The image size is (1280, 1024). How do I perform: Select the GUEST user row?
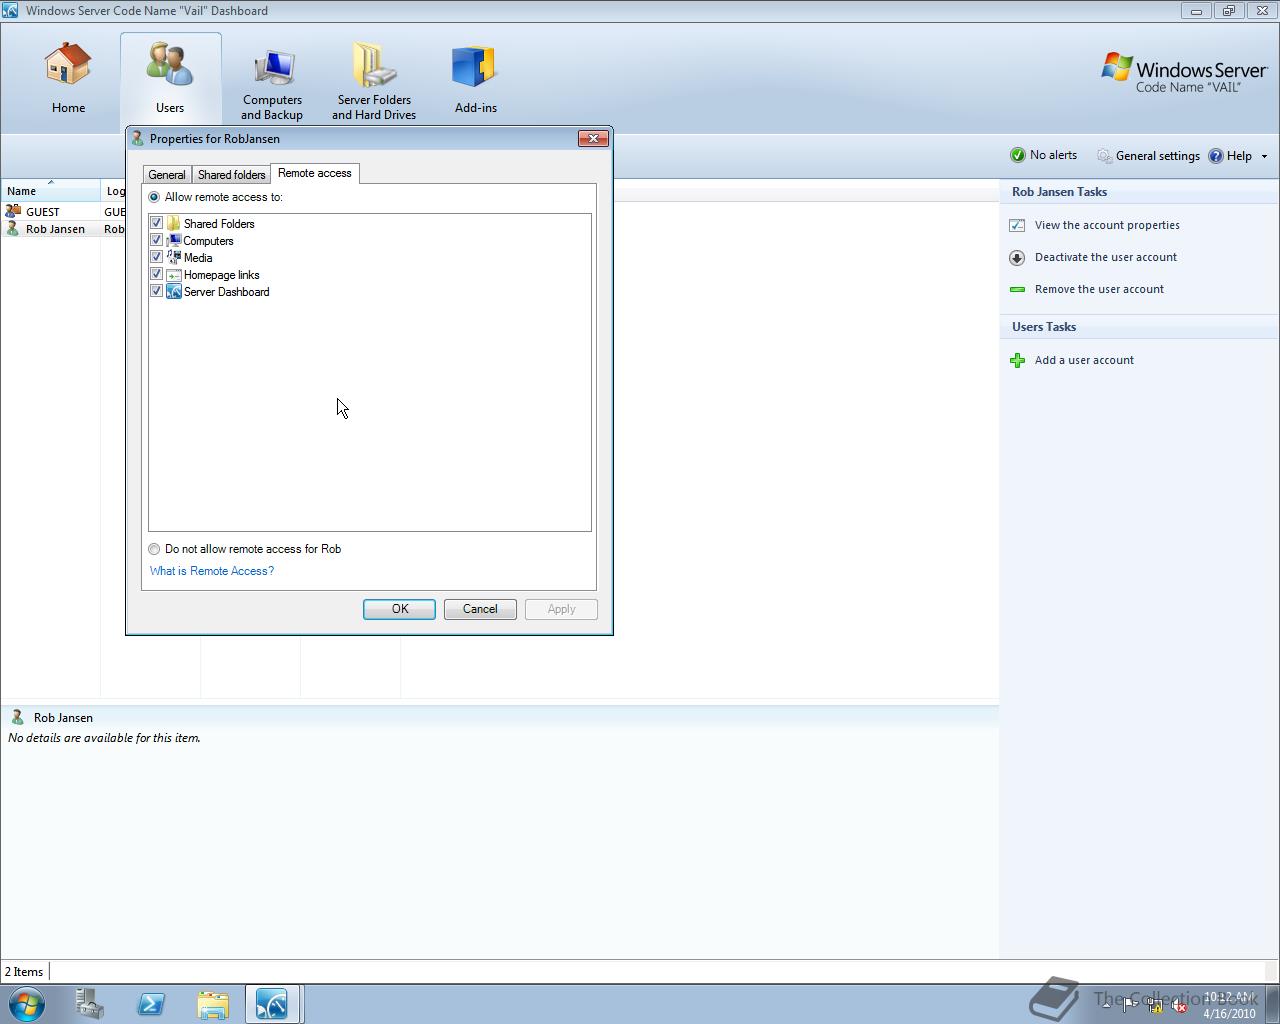coord(63,212)
